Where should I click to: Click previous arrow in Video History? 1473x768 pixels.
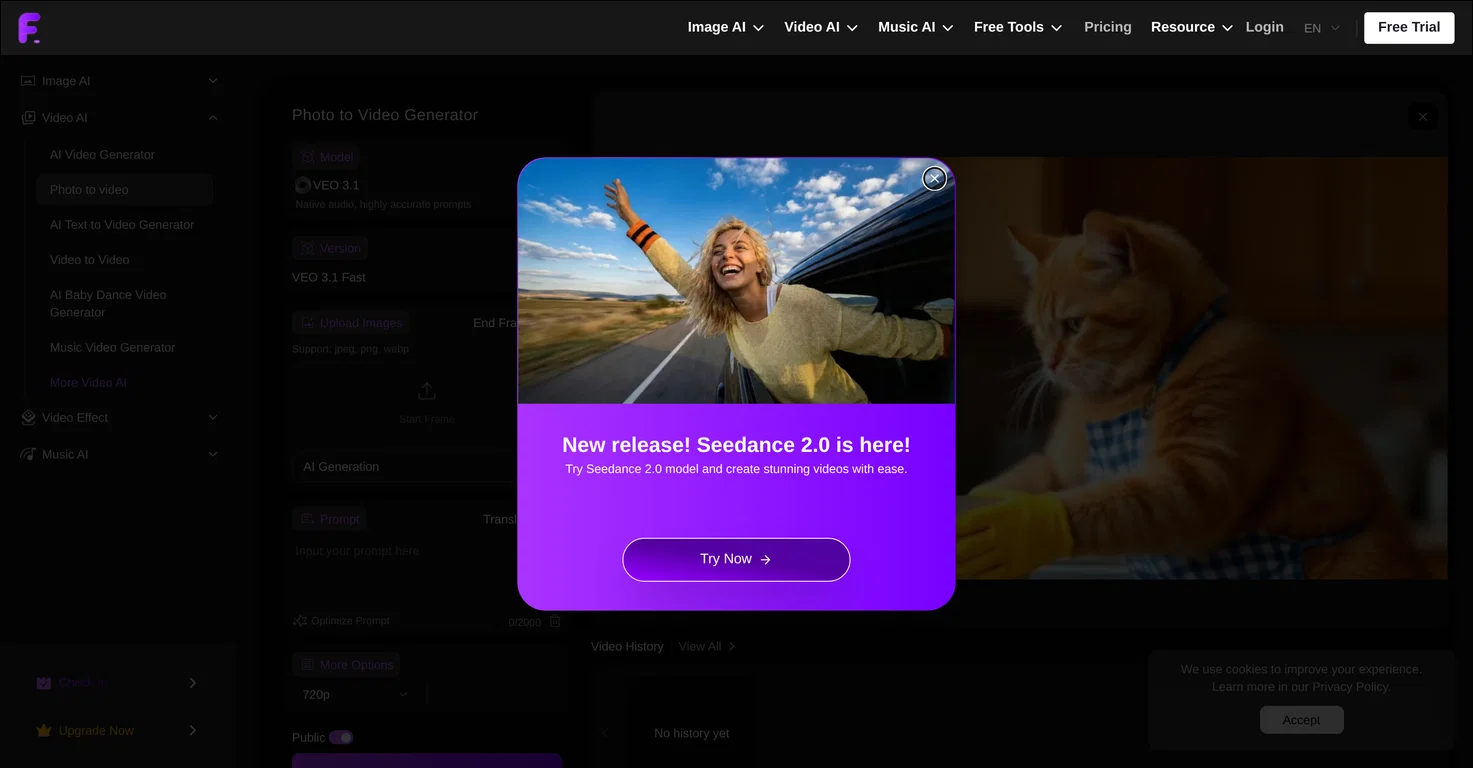click(x=604, y=733)
